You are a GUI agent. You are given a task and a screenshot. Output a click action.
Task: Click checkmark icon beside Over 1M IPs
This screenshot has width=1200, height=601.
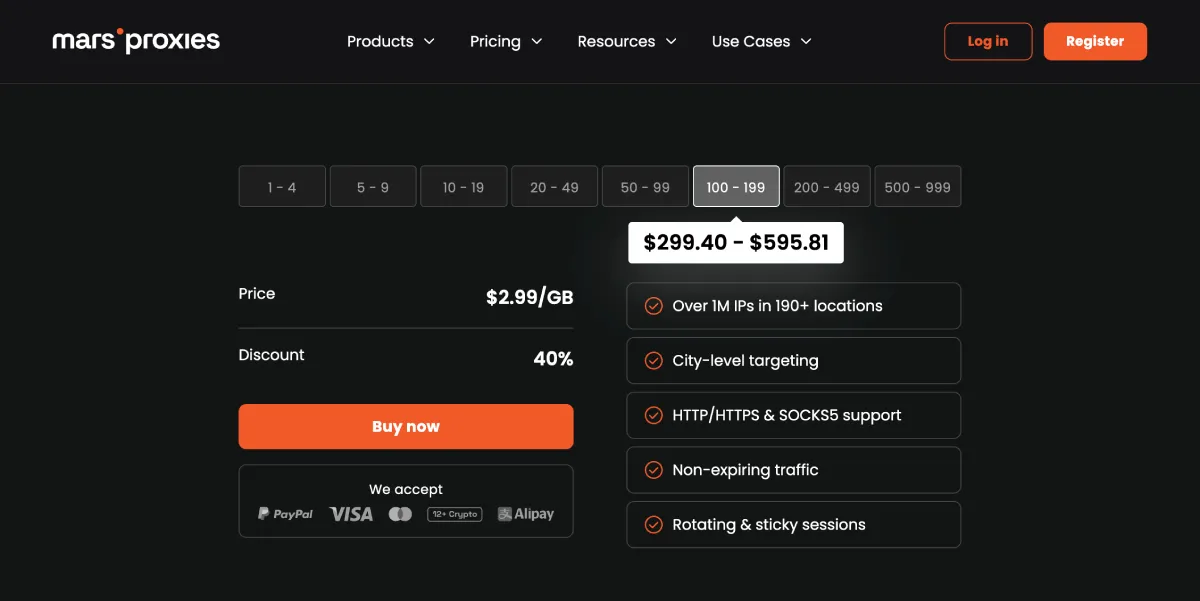654,306
